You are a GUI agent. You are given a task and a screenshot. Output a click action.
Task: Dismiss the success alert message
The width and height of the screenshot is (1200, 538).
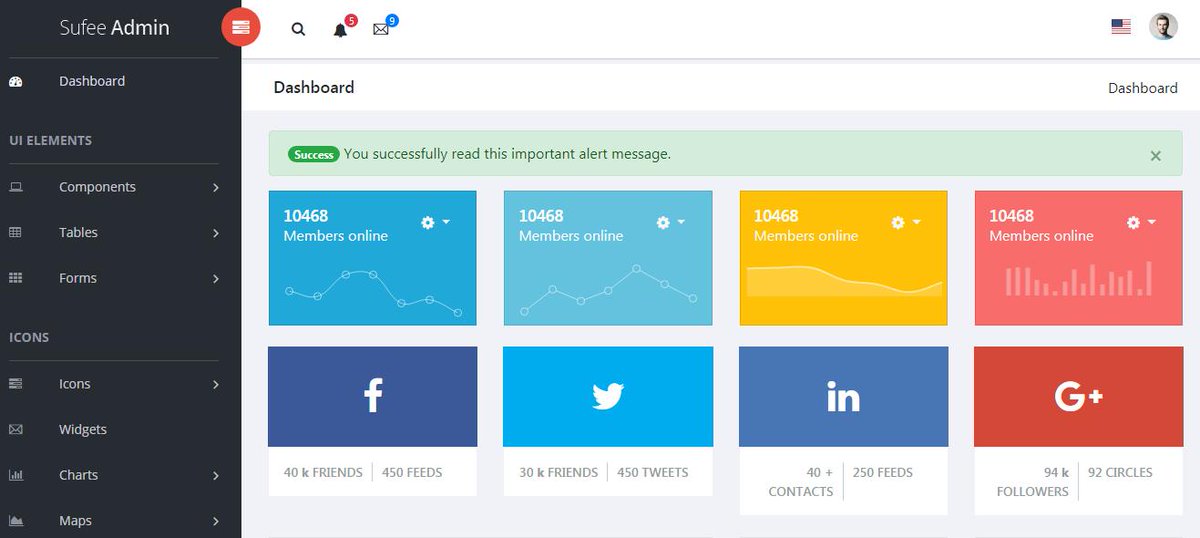pos(1155,155)
